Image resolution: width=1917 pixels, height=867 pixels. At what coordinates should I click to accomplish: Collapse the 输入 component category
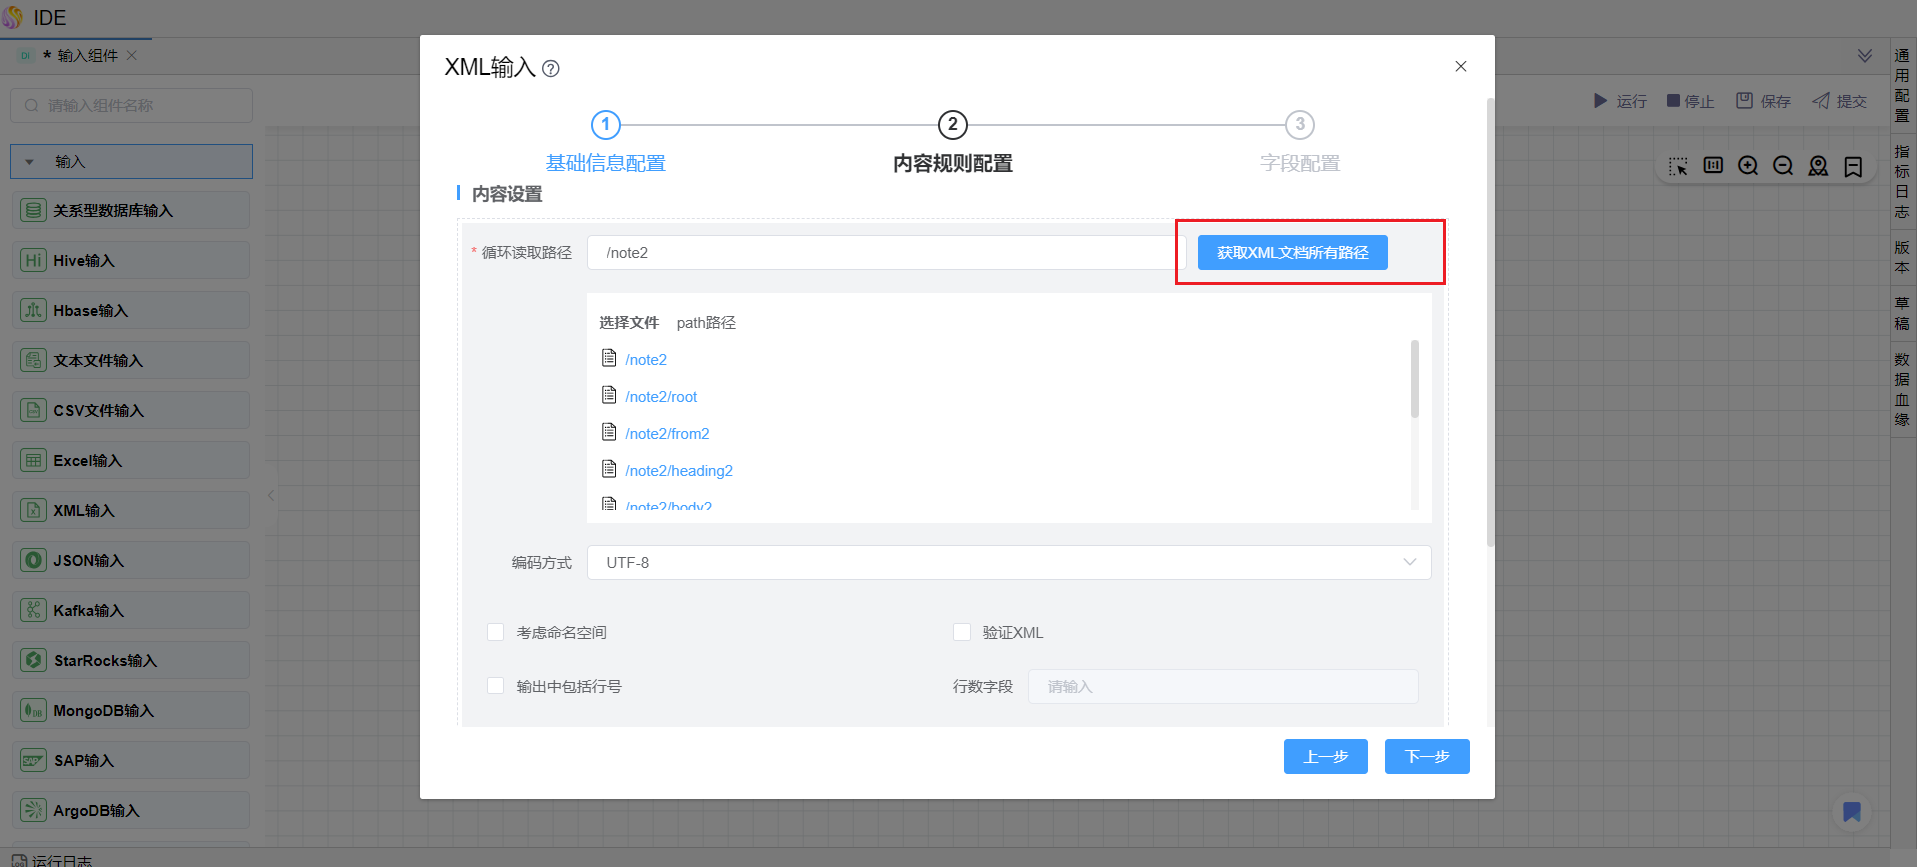[x=30, y=162]
